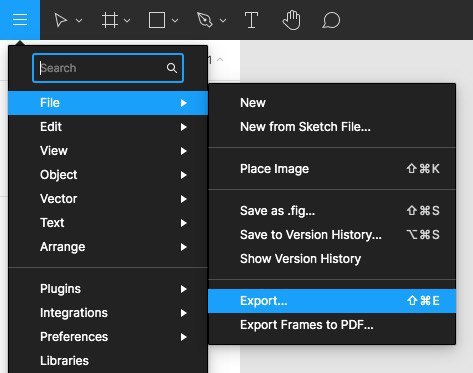This screenshot has height=373, width=473.
Task: Open the Object submenu
Action: click(108, 175)
